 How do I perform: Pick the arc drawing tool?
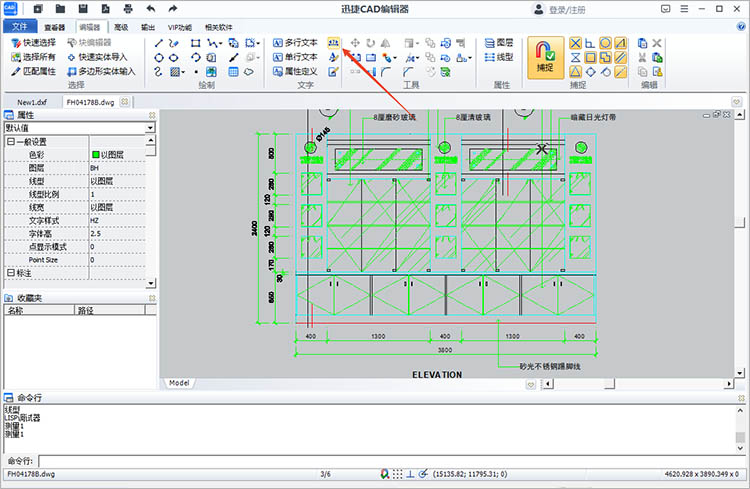click(x=195, y=57)
